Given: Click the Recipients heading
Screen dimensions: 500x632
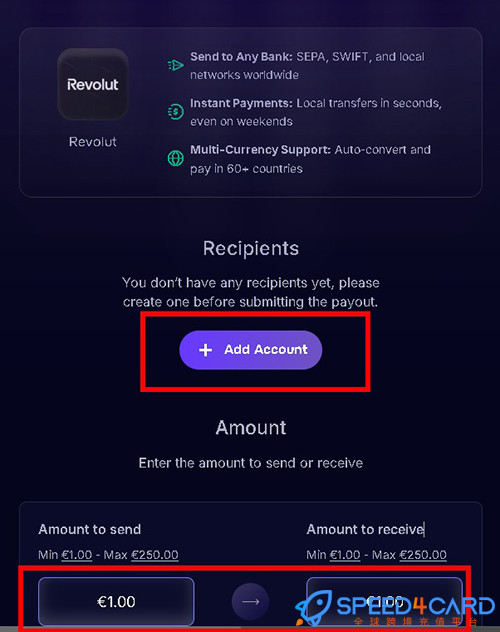Looking at the screenshot, I should 251,248.
